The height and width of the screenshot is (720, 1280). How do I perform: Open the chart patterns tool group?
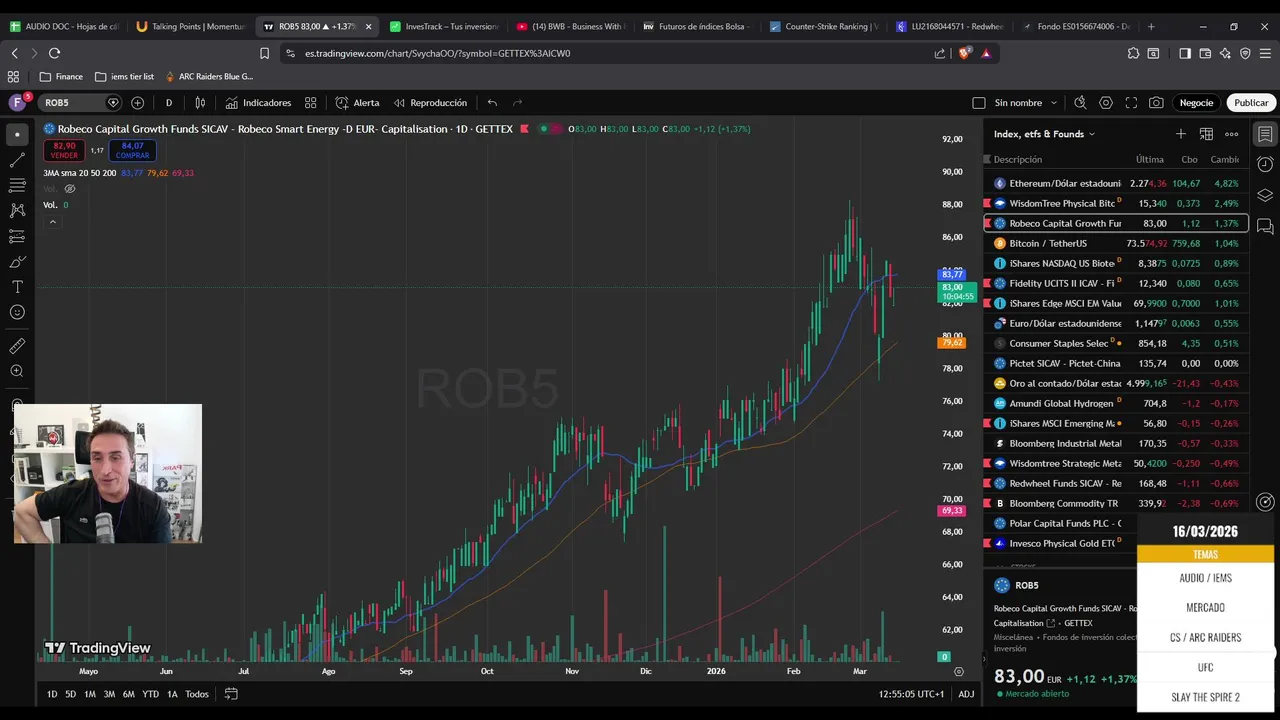17,211
